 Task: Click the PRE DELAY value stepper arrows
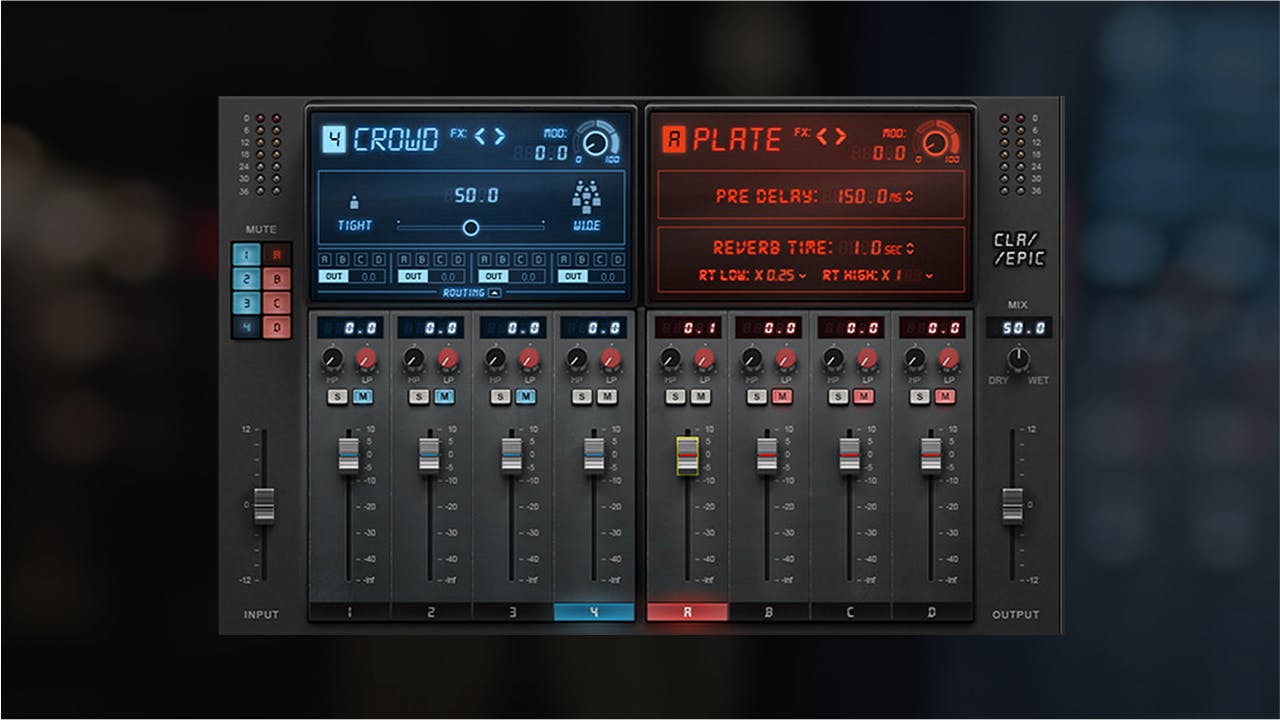click(x=910, y=196)
